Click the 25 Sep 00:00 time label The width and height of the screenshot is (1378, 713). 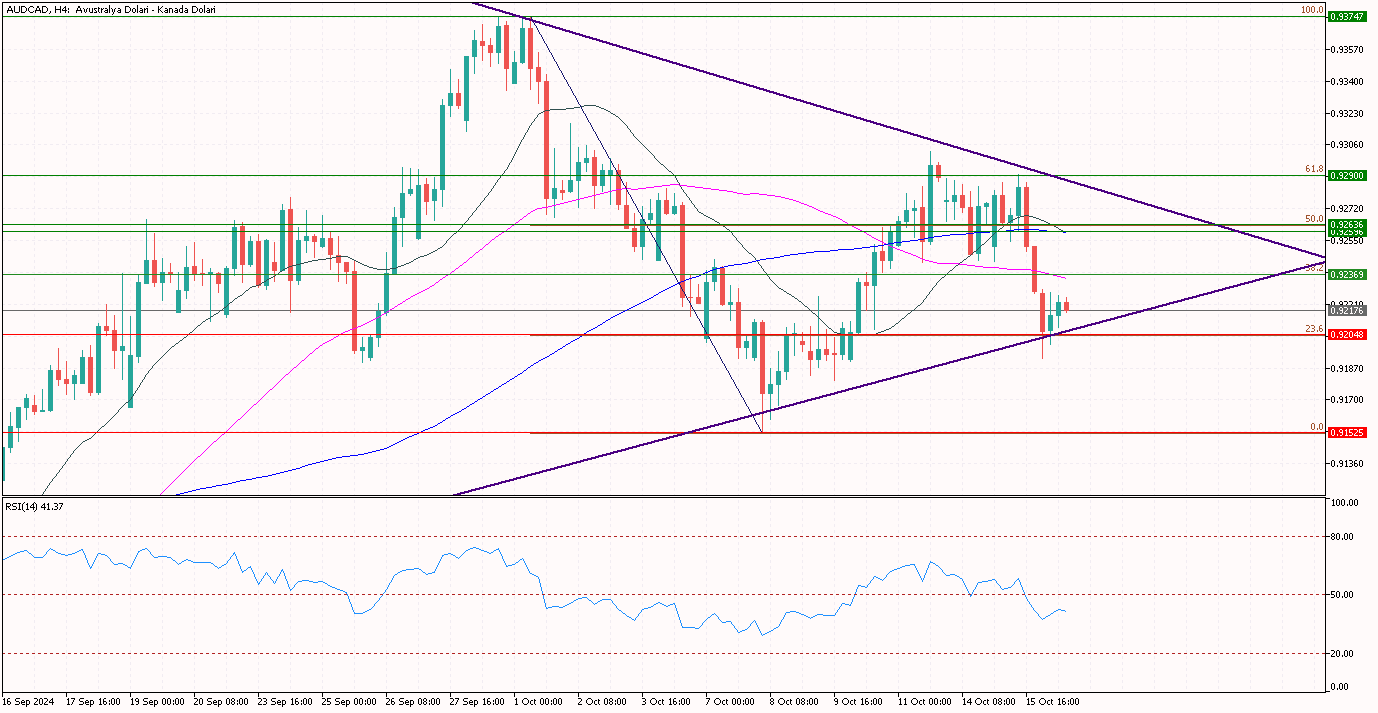coord(350,702)
